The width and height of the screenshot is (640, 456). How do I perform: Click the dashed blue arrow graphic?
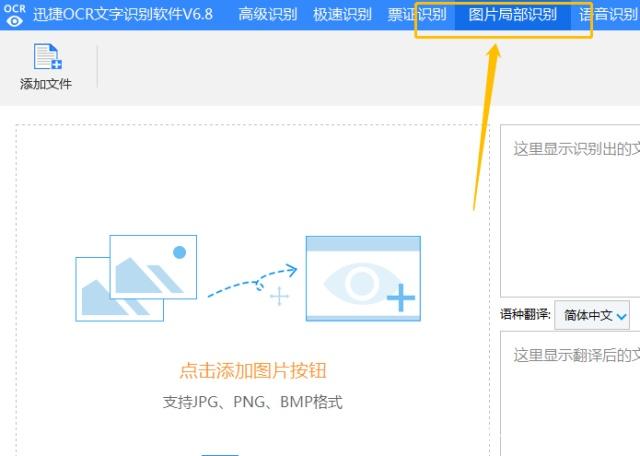tap(252, 281)
